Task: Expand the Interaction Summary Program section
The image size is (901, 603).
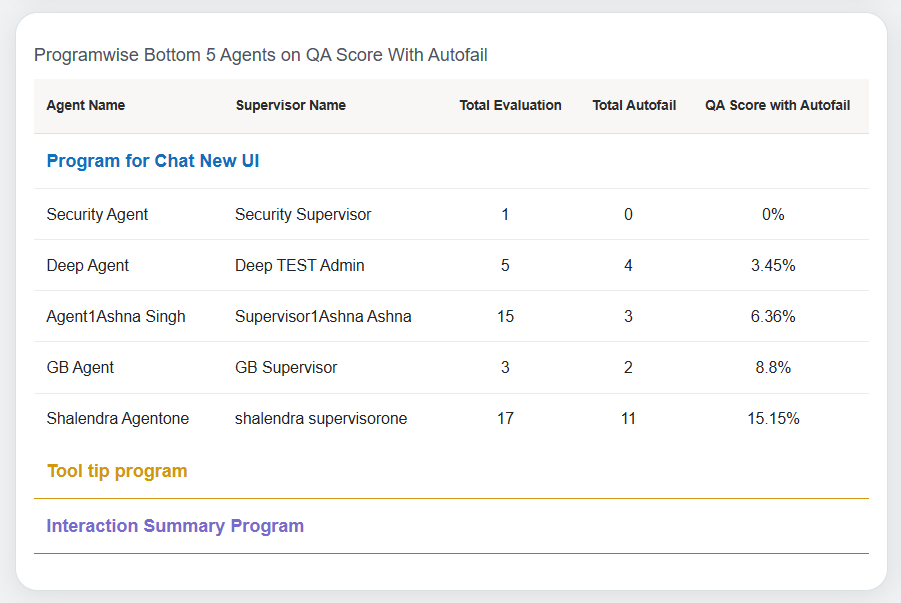Action: [x=175, y=526]
